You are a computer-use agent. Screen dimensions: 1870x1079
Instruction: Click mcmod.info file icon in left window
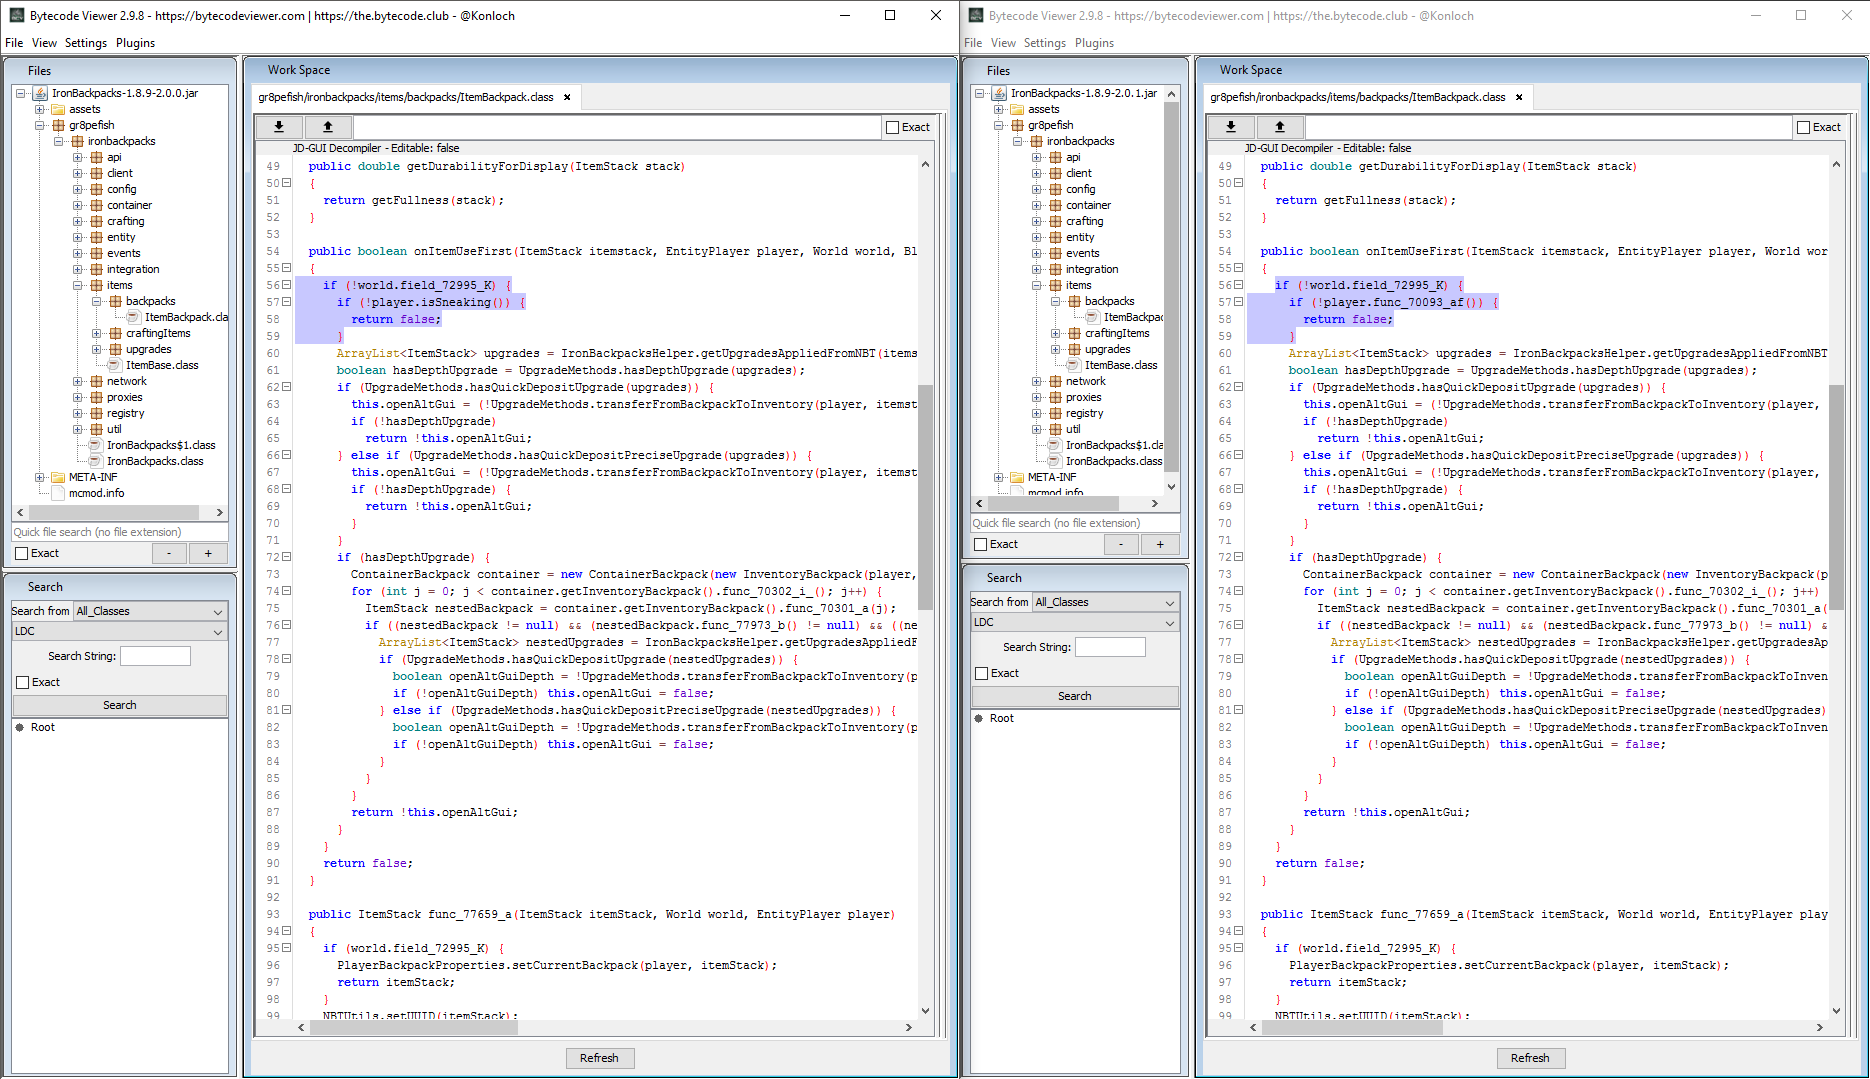(58, 493)
